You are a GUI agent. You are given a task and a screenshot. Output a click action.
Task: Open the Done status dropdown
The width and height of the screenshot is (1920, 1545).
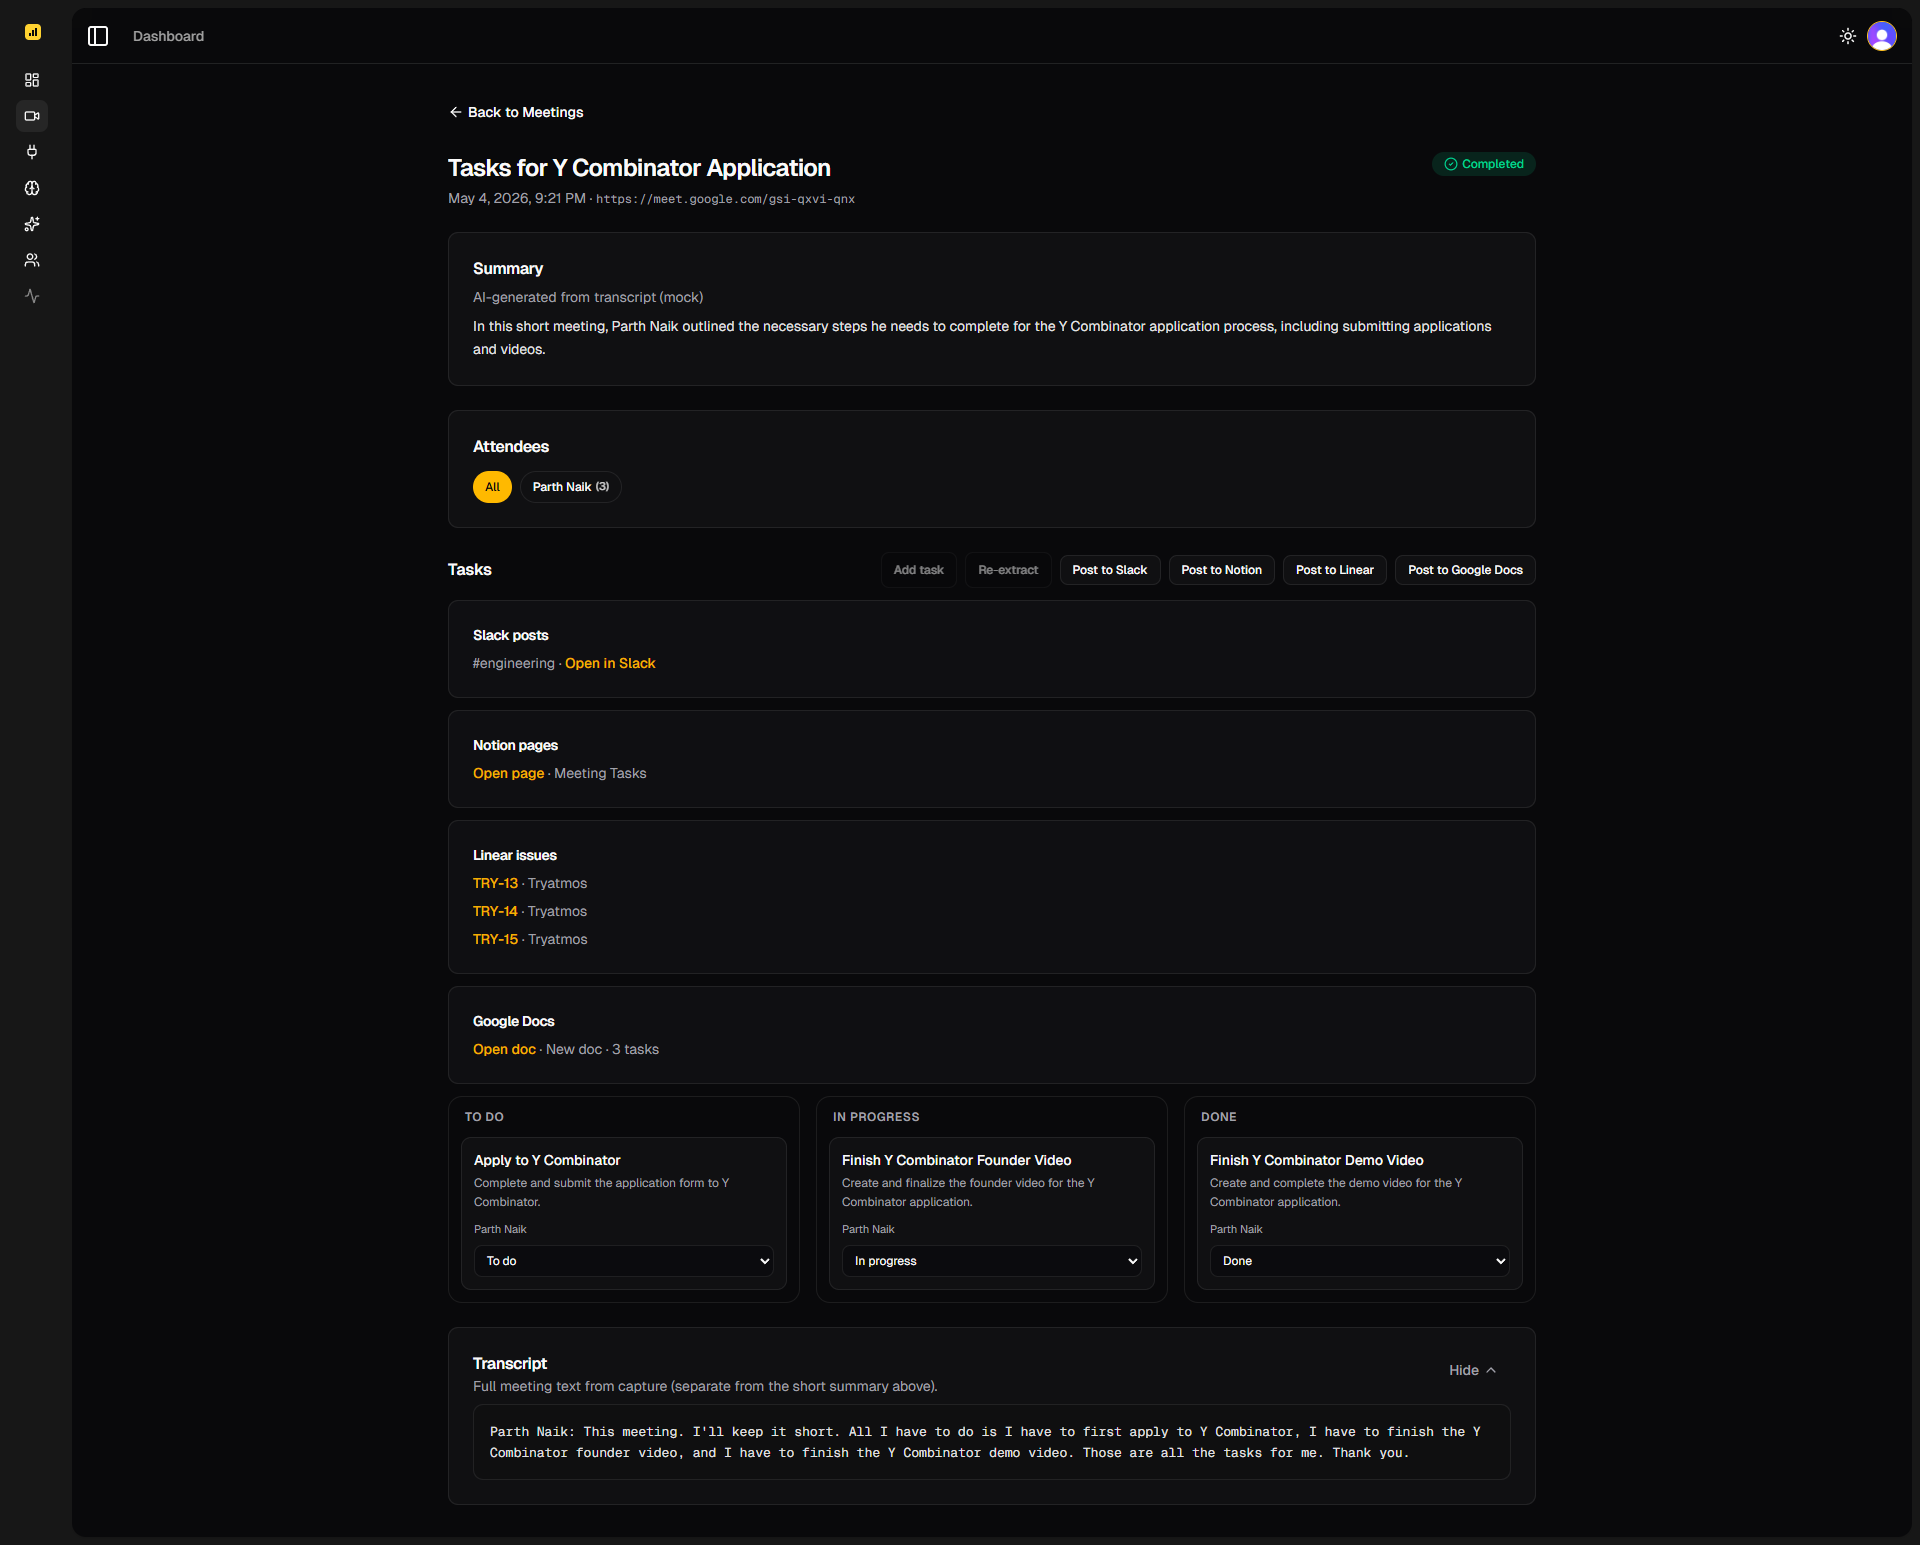click(x=1360, y=1261)
